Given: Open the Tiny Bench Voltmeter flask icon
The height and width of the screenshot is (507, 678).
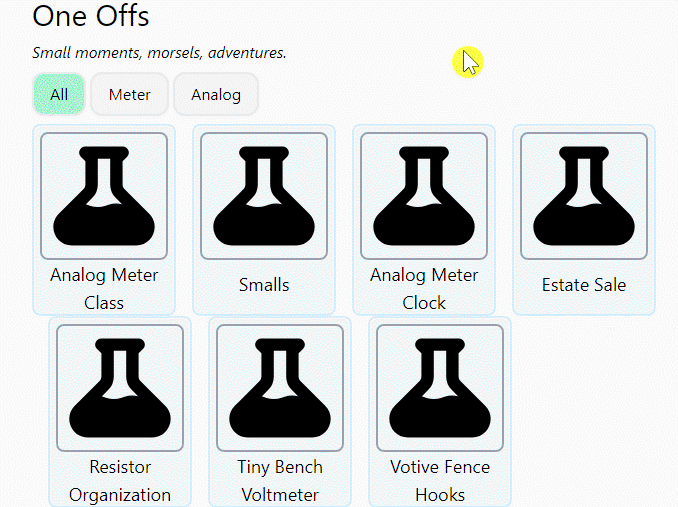Looking at the screenshot, I should (x=280, y=388).
